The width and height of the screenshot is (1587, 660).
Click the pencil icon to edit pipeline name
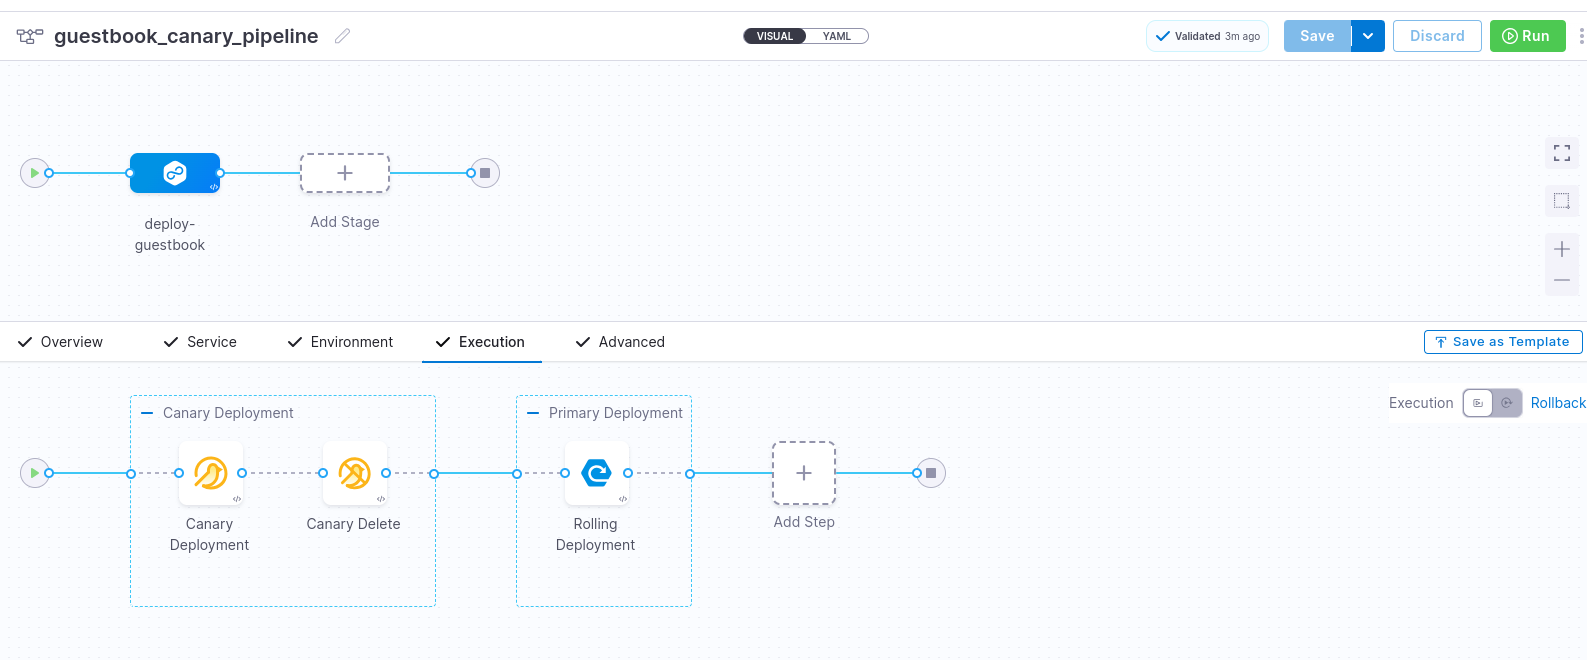pos(342,36)
